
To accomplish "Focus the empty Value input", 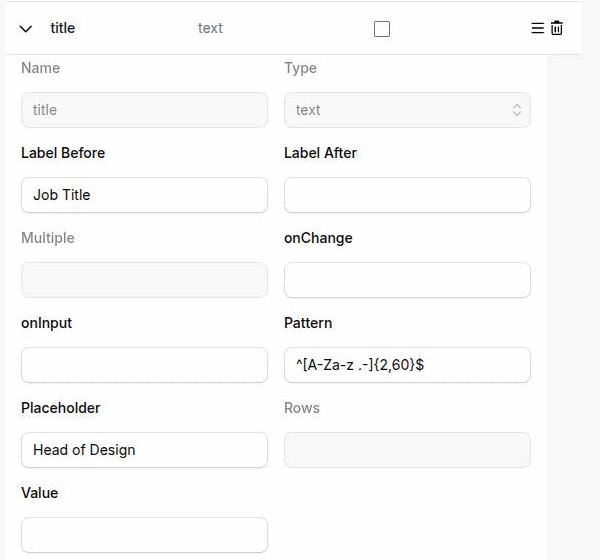I will point(144,535).
